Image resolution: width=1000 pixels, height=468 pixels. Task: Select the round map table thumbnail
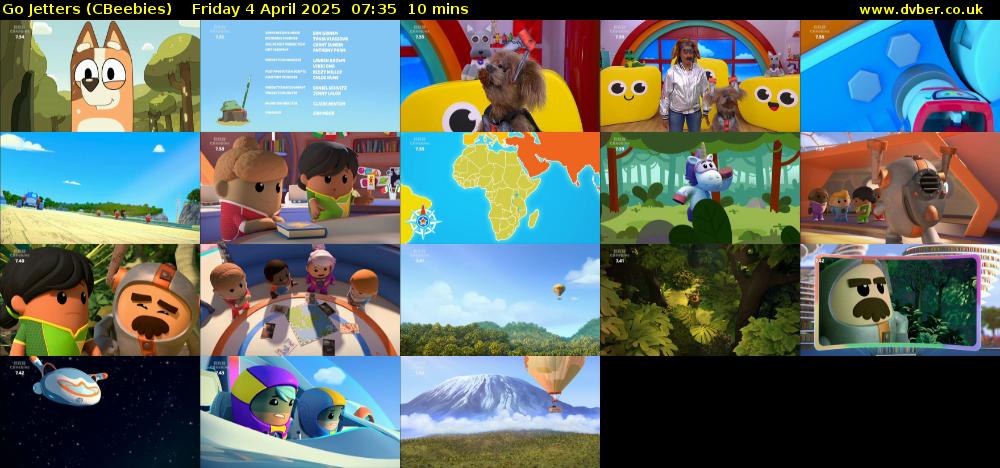click(300, 300)
